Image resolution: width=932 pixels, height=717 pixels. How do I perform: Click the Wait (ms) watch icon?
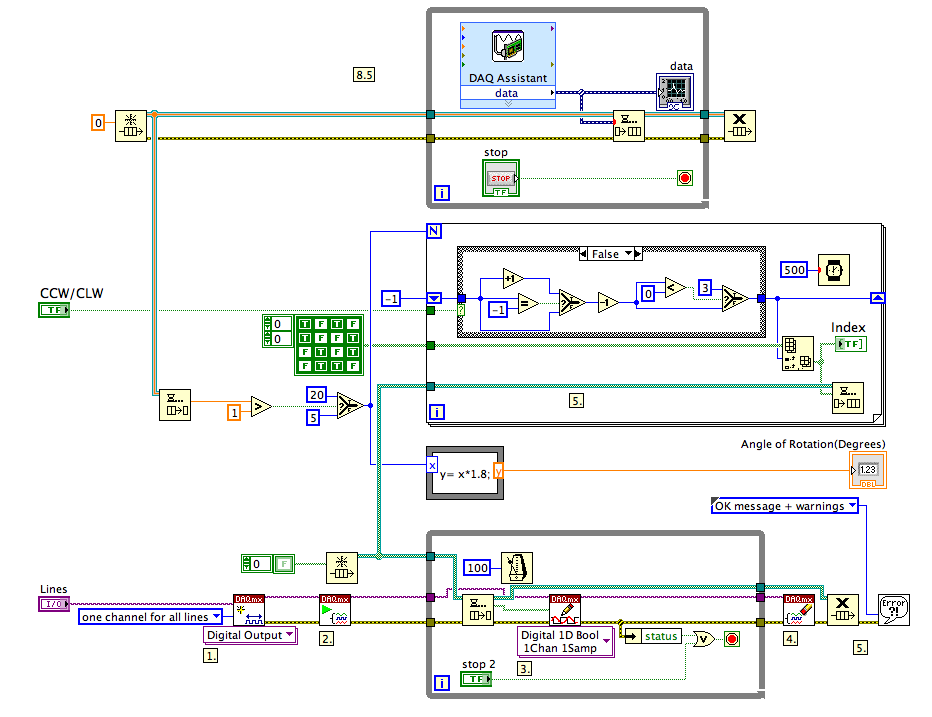(833, 270)
